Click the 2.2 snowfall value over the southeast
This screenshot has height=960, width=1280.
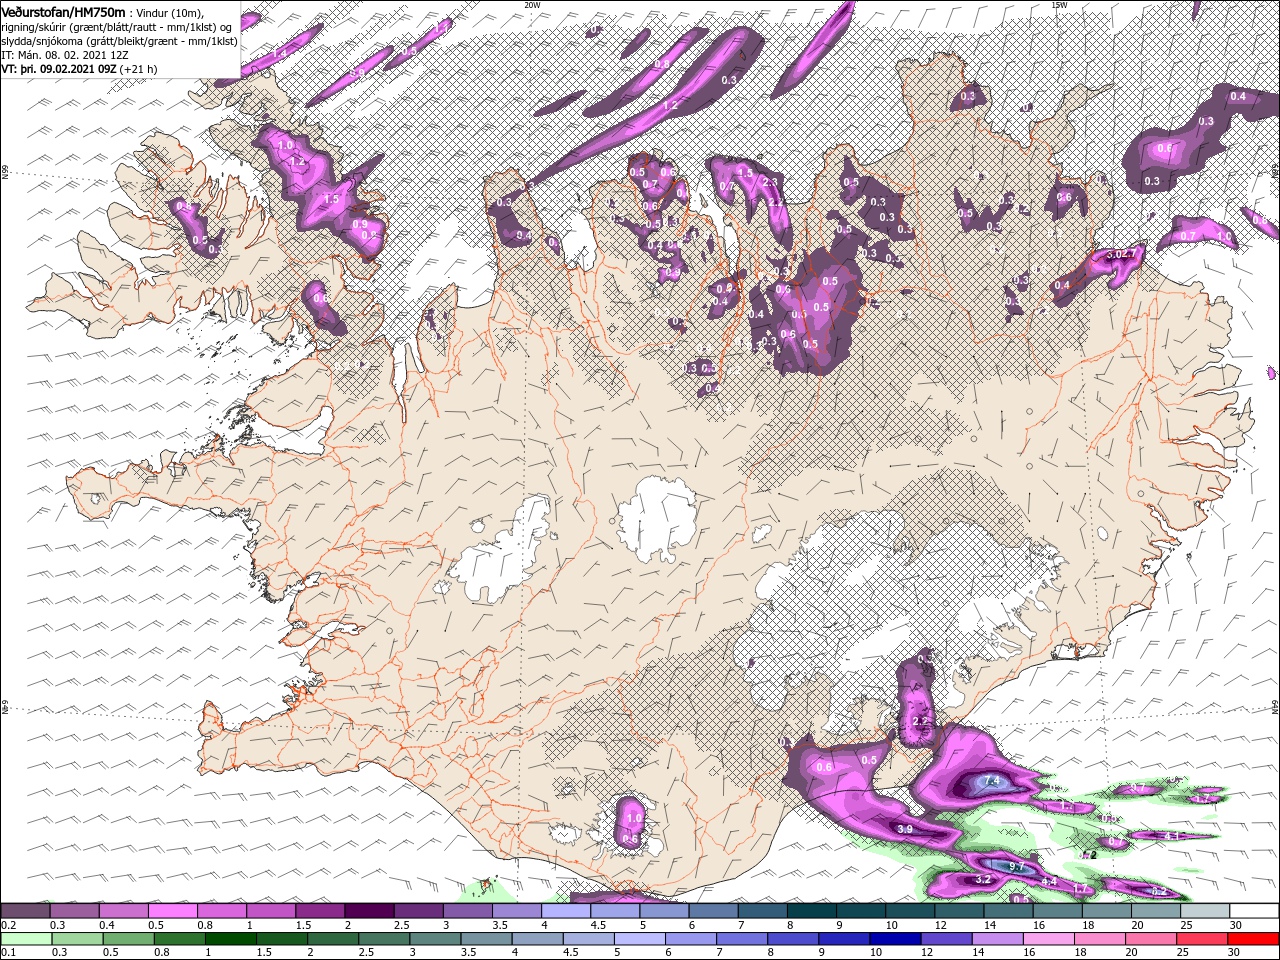pos(921,720)
